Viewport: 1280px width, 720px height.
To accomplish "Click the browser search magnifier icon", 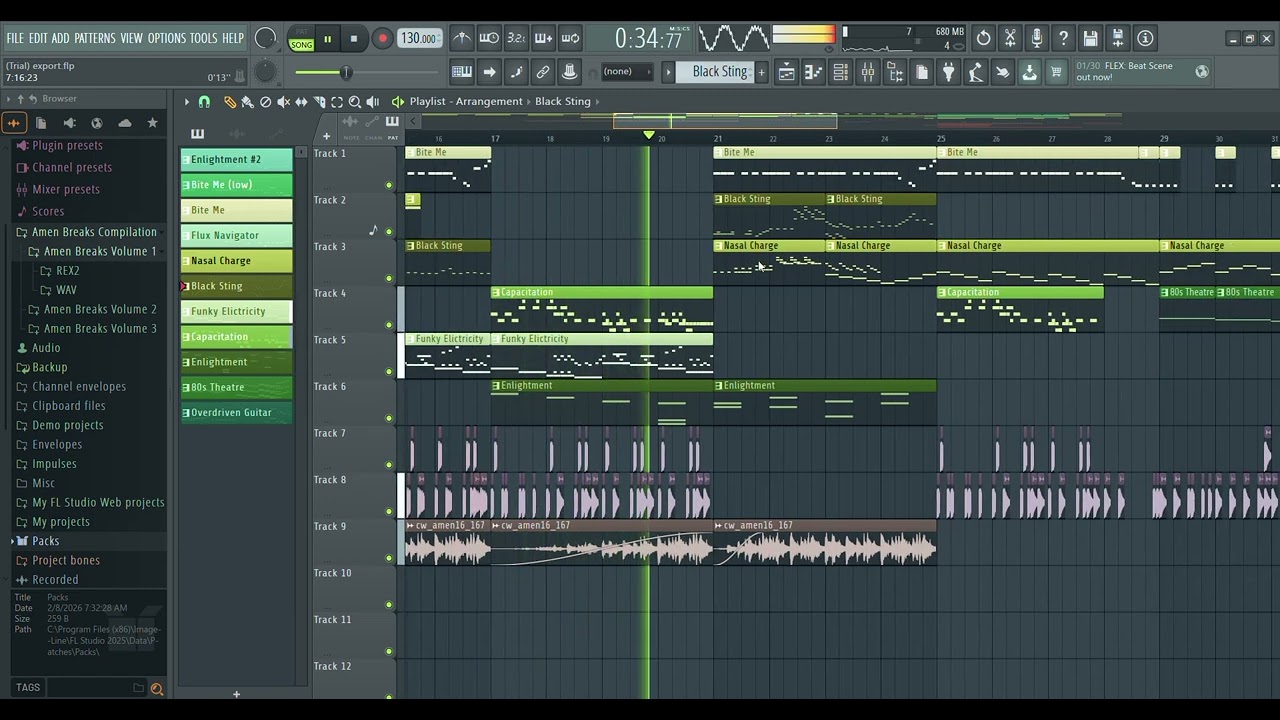I will tap(157, 688).
